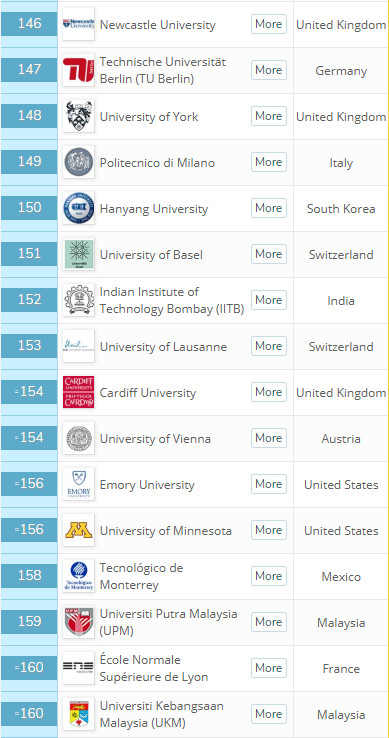Open More details for University of Vienna

269,438
